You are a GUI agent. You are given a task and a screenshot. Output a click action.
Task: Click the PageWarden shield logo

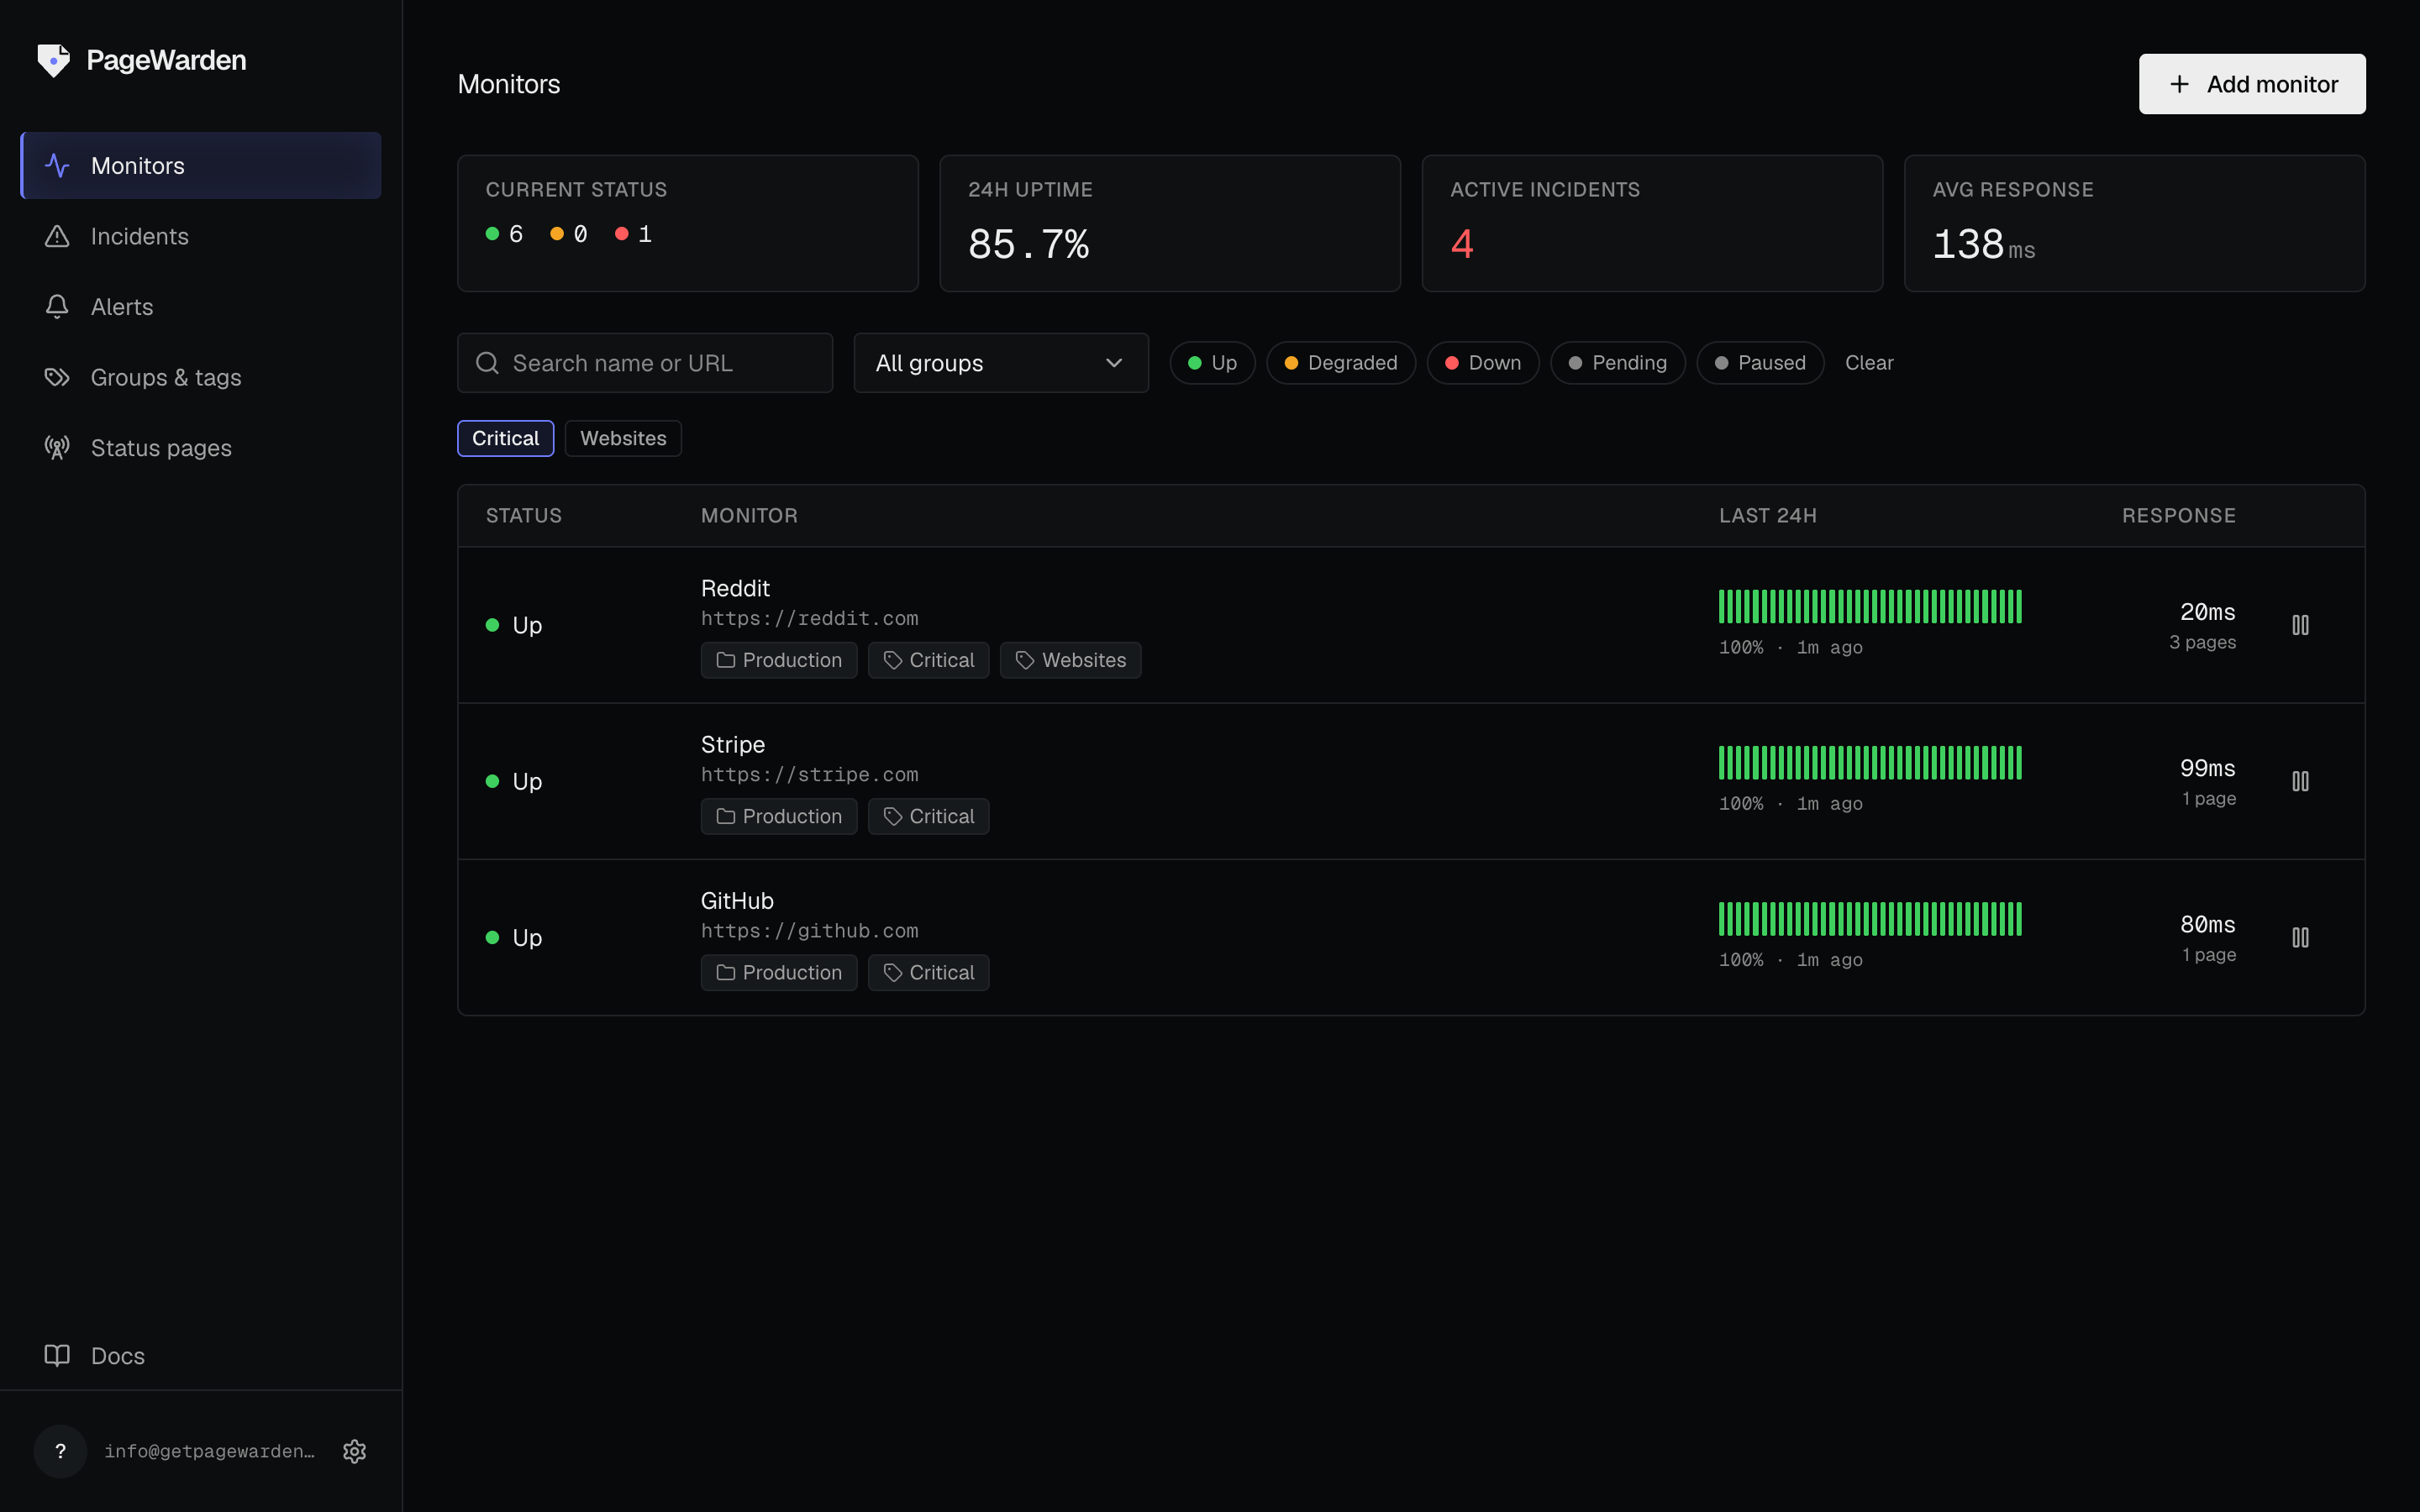pyautogui.click(x=53, y=60)
